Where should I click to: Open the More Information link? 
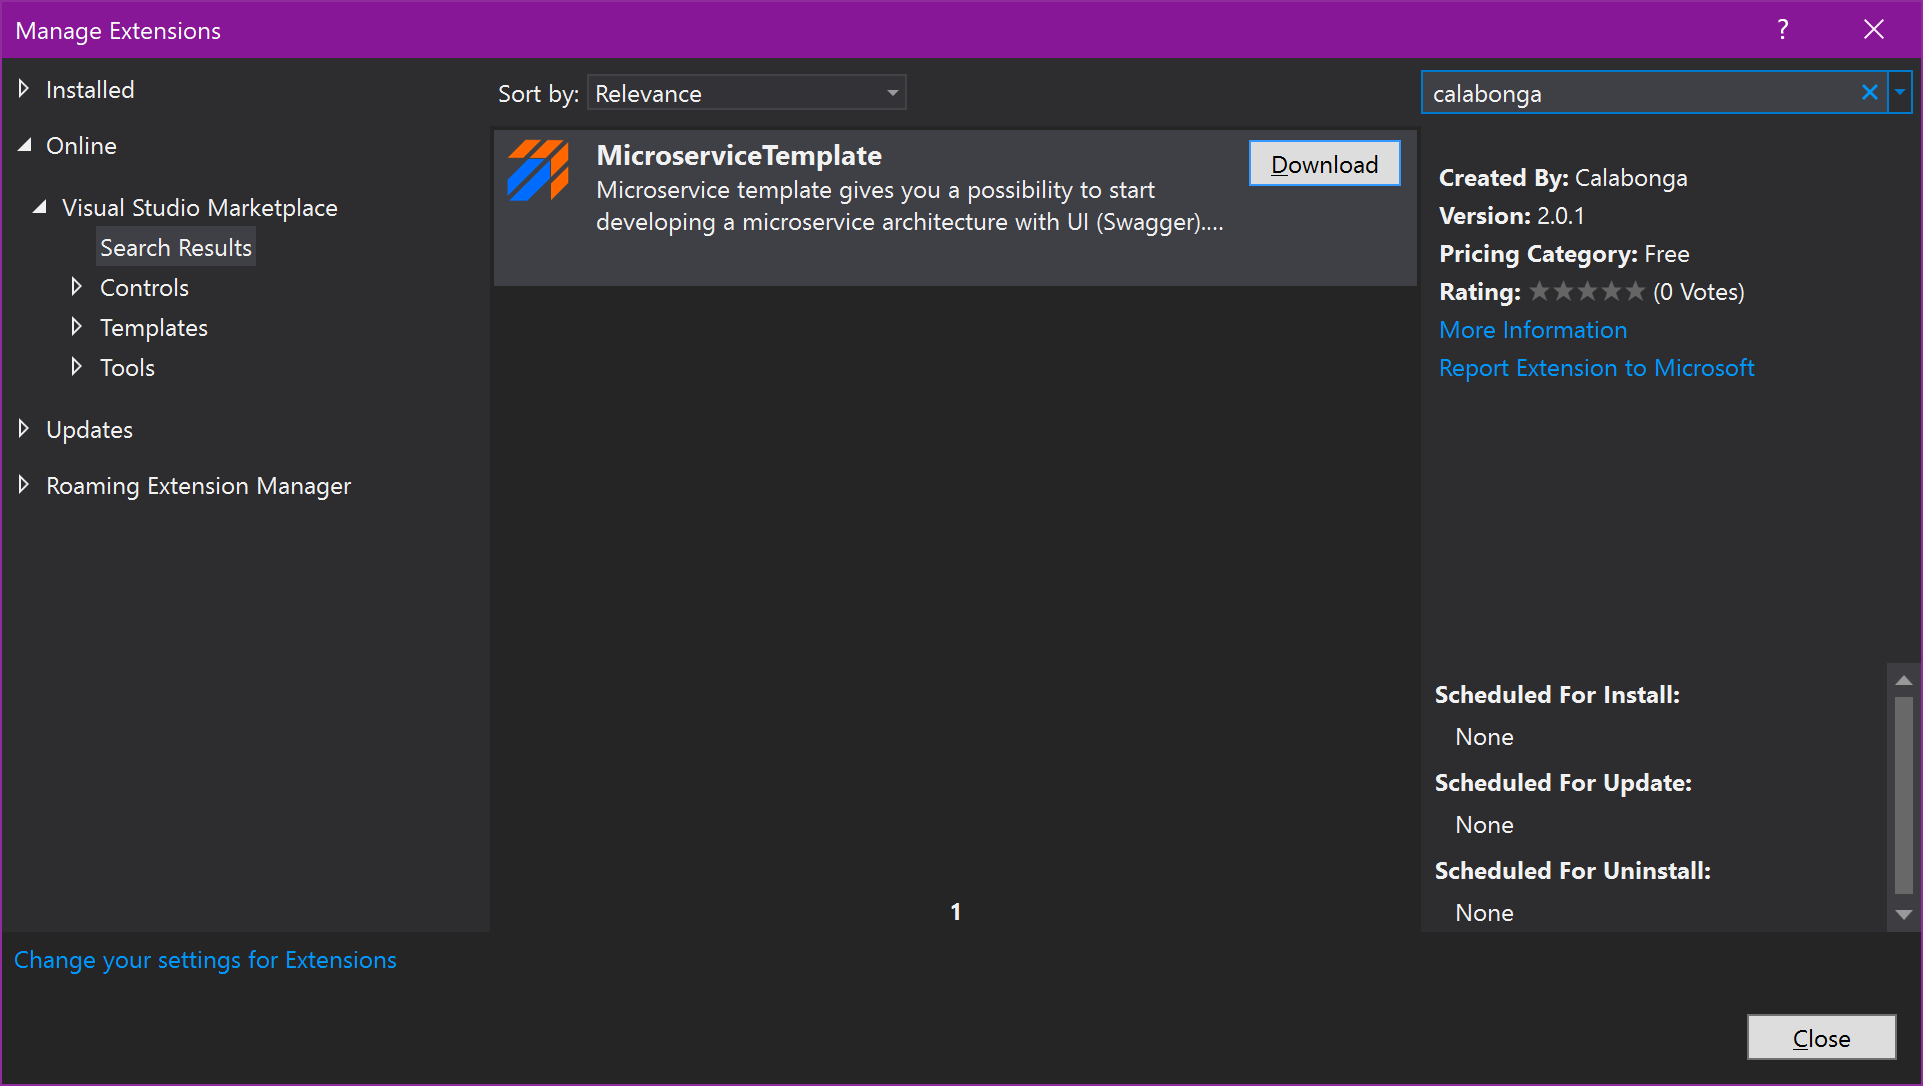click(1532, 330)
